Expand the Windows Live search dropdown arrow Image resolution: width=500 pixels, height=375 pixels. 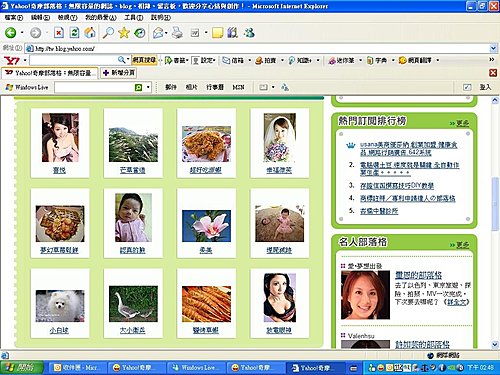(x=148, y=87)
